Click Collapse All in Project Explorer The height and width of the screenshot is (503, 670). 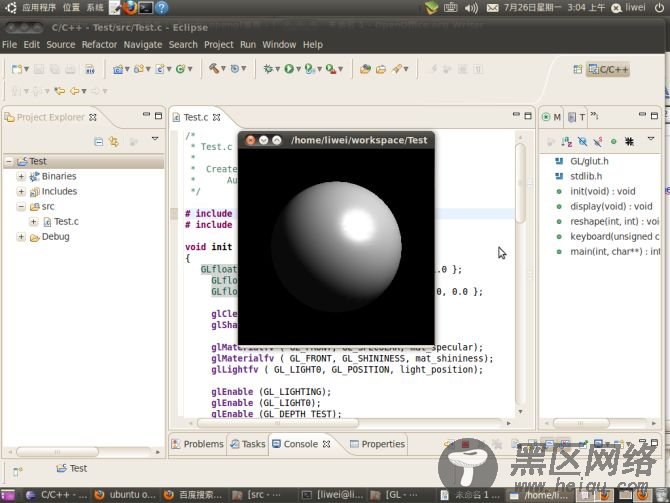(x=99, y=141)
